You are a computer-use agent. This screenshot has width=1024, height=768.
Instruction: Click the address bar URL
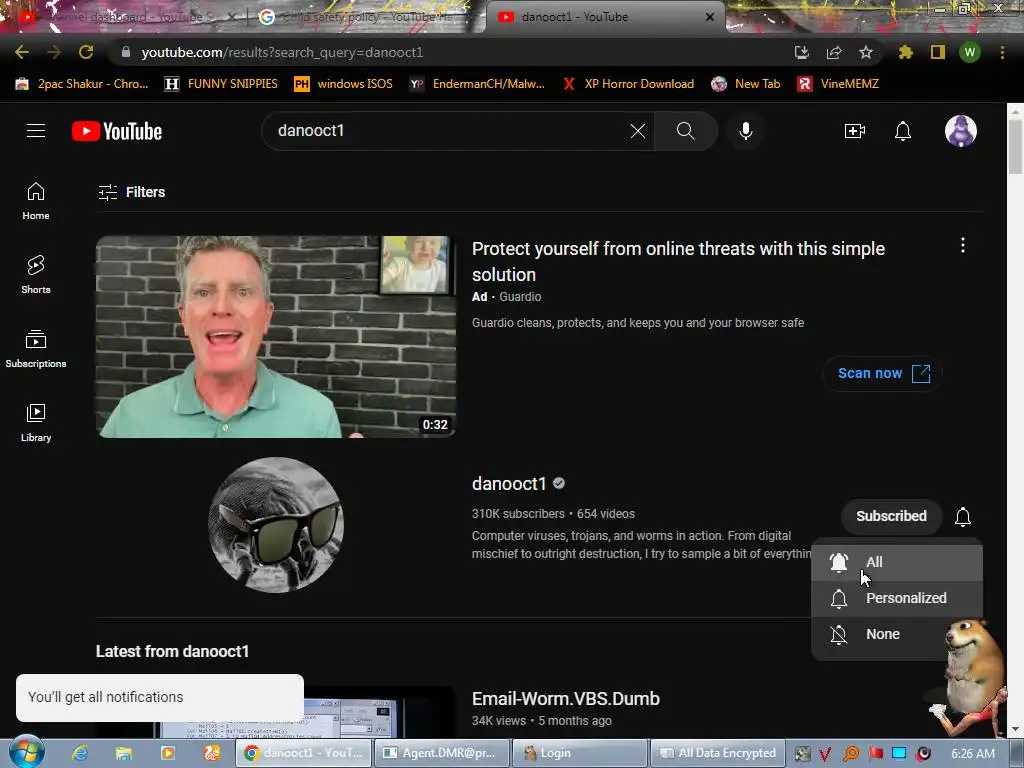(x=282, y=52)
